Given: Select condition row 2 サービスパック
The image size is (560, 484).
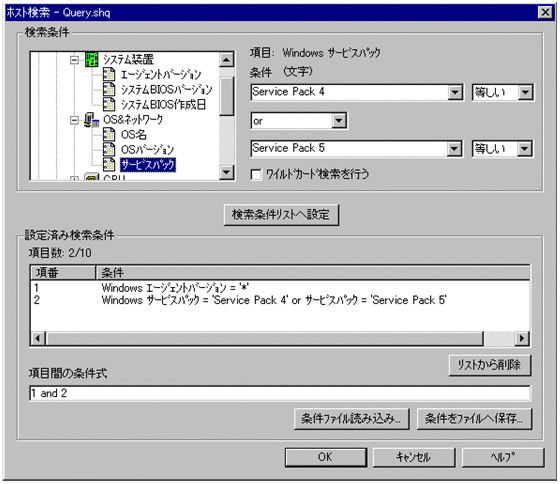Looking at the screenshot, I should (280, 300).
